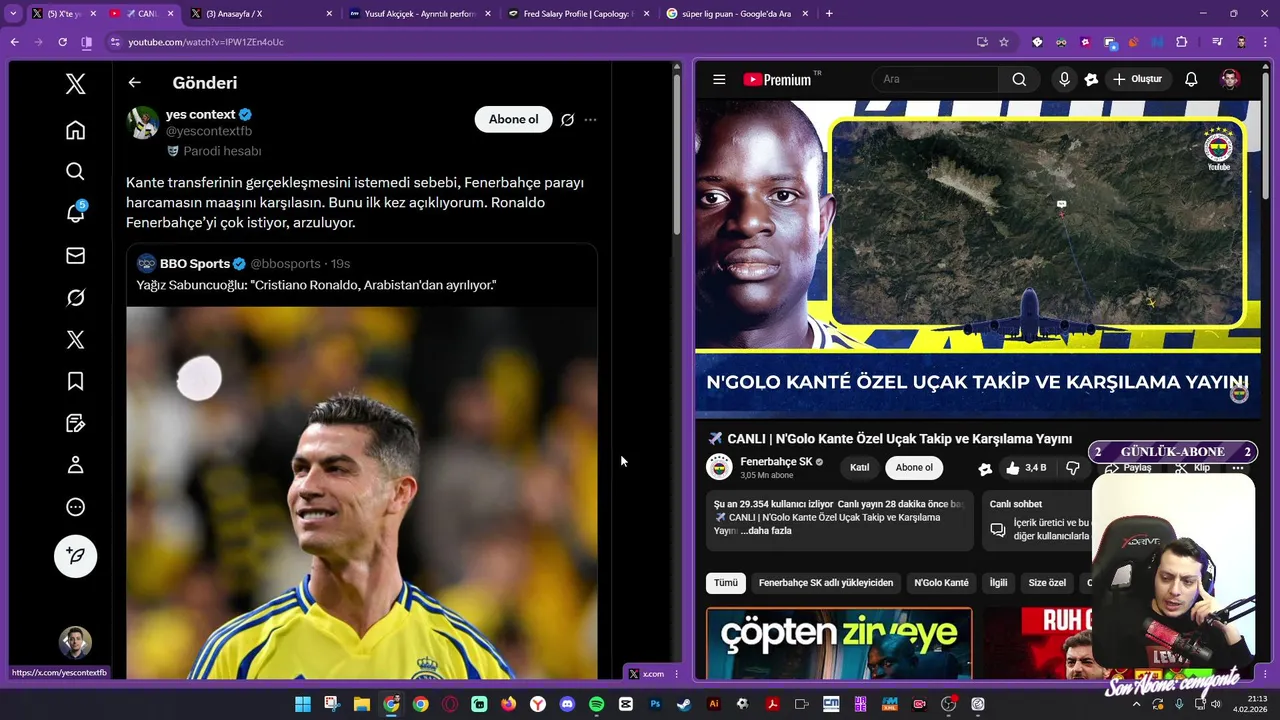Image resolution: width=1280 pixels, height=720 pixels.
Task: Click YouTube 'Abone ol' subscribe button
Action: coord(914,467)
